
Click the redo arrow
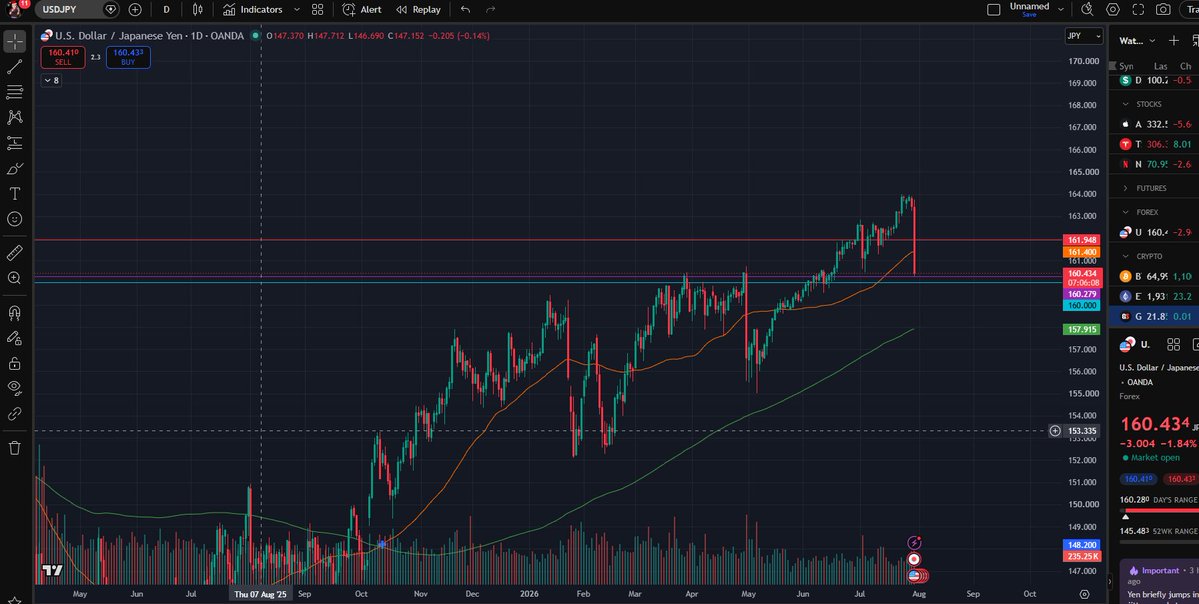click(491, 9)
